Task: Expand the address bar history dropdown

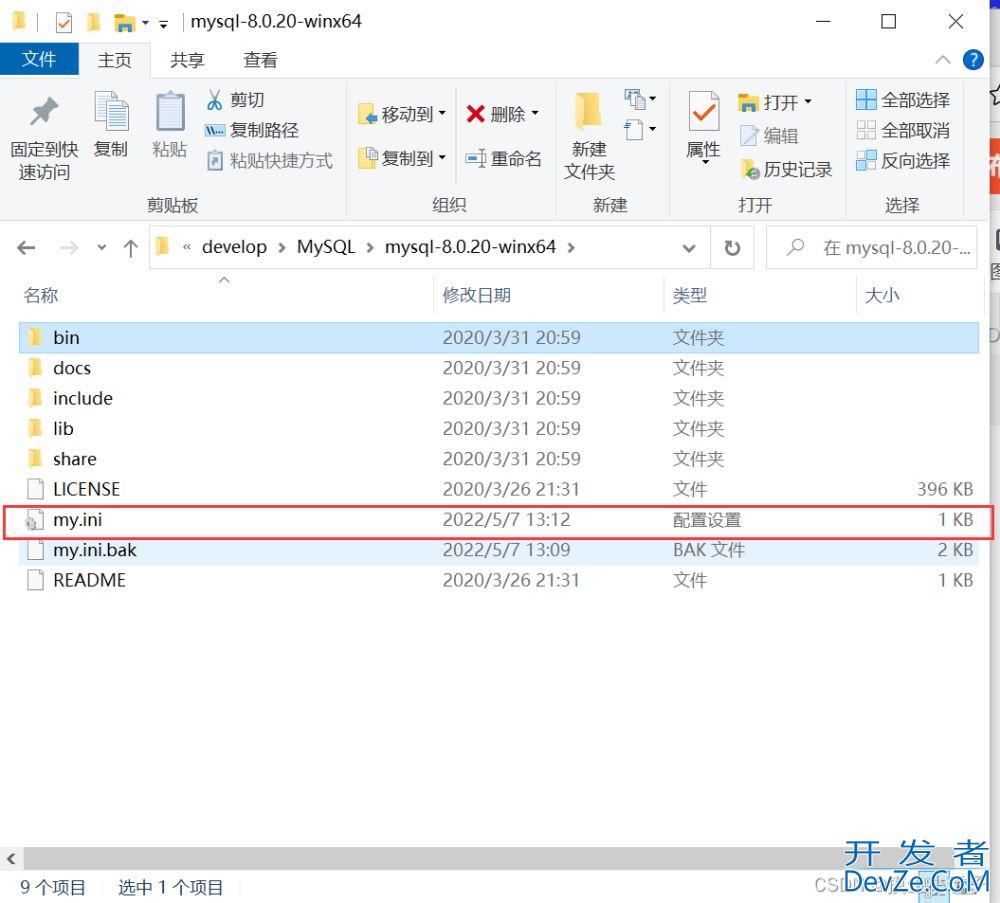Action: click(x=689, y=247)
